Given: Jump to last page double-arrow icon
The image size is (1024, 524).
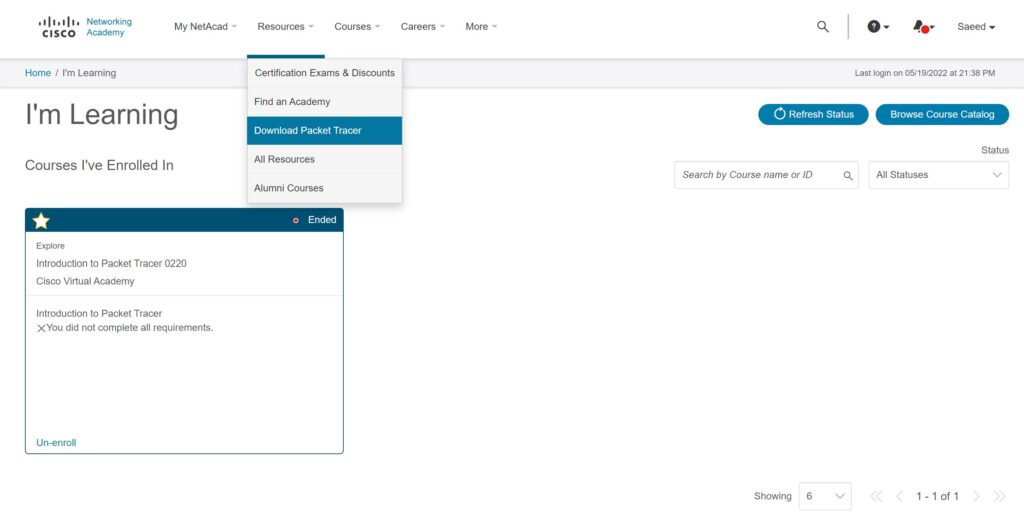Looking at the screenshot, I should click(x=999, y=496).
